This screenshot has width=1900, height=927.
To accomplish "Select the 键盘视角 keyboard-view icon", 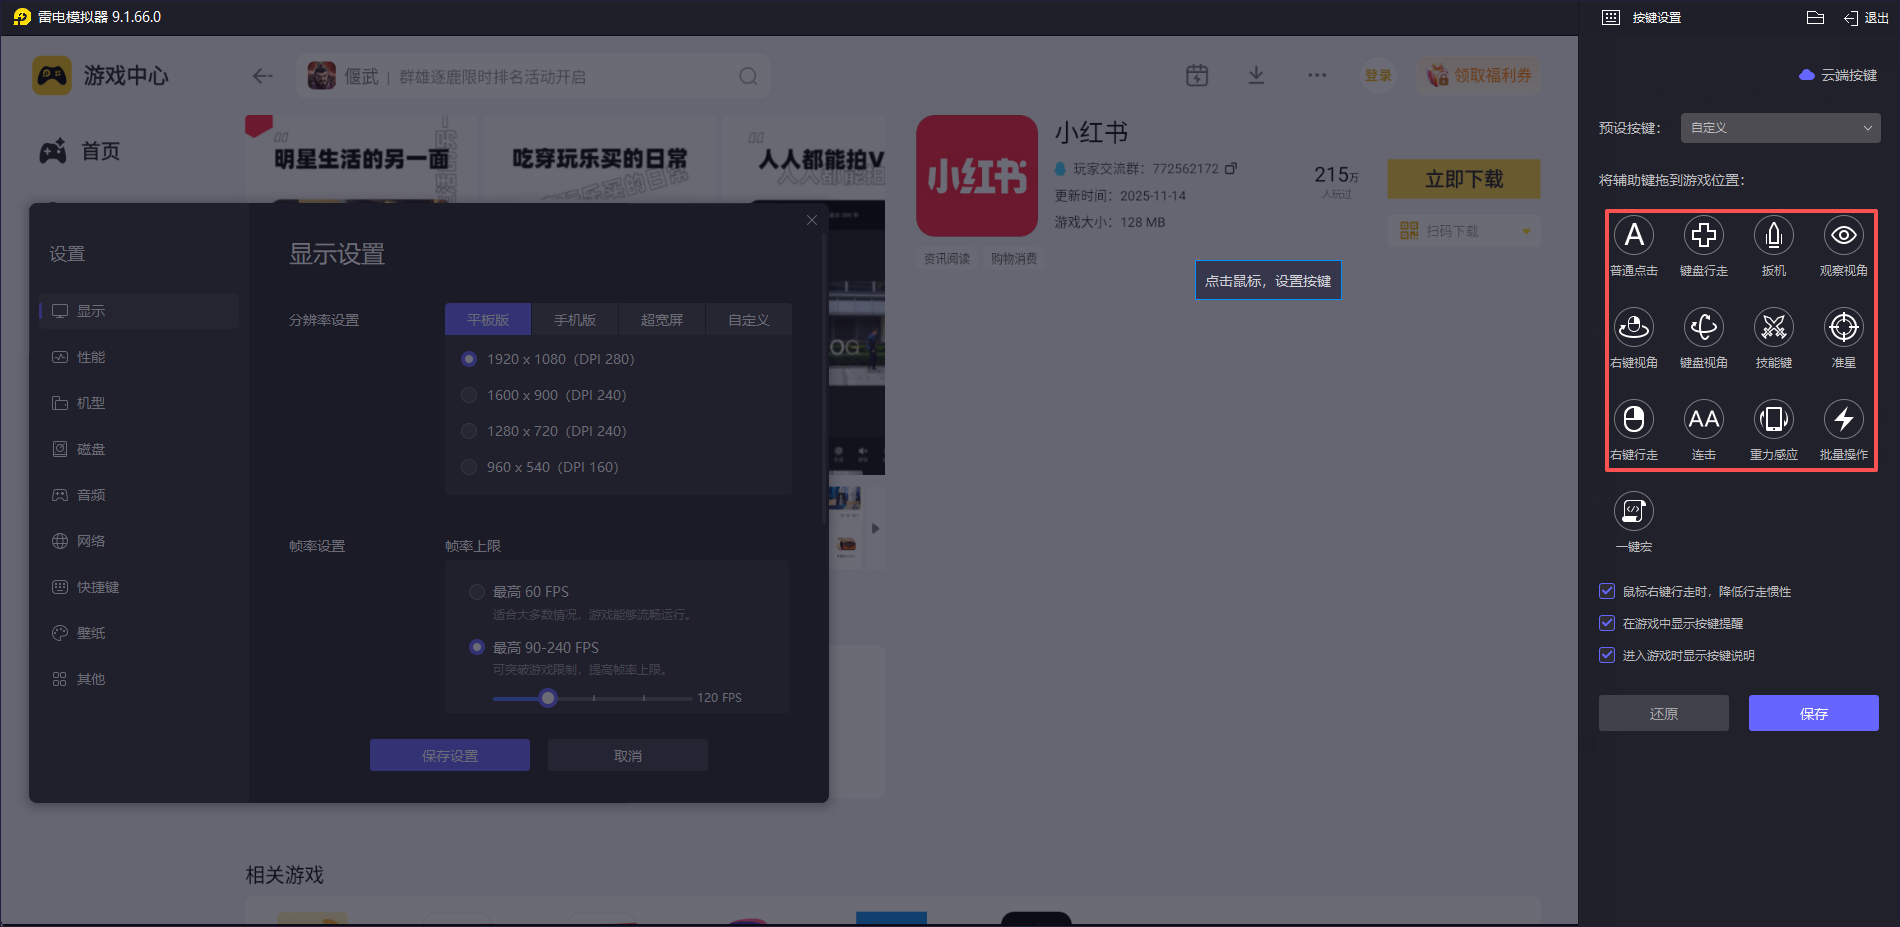I will coord(1704,328).
